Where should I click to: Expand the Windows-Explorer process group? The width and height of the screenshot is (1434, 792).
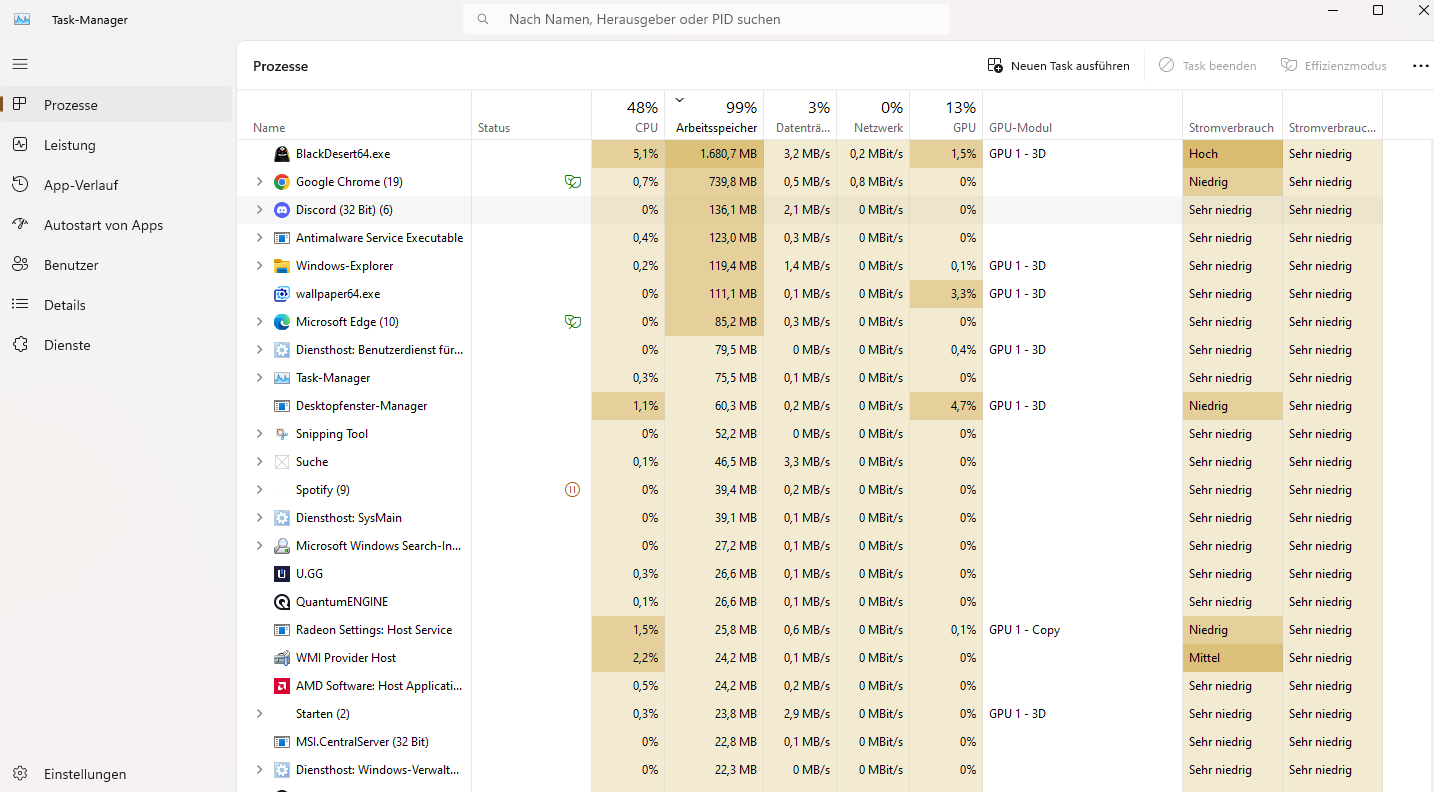[x=259, y=266]
